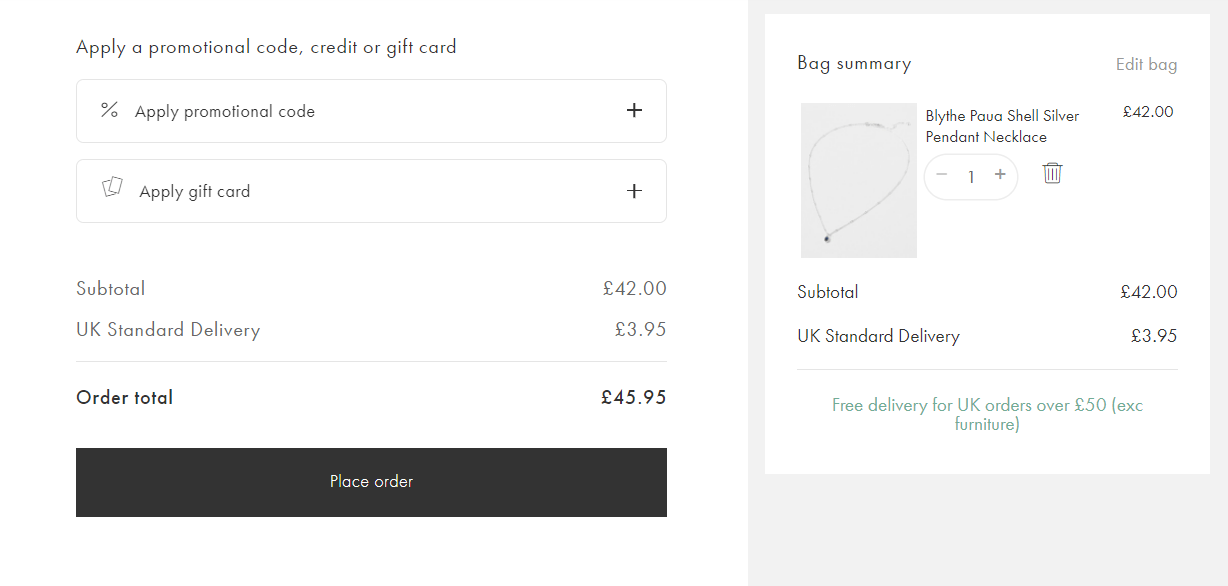The image size is (1228, 586).
Task: Click the quantity value field showing 1
Action: [x=970, y=176]
